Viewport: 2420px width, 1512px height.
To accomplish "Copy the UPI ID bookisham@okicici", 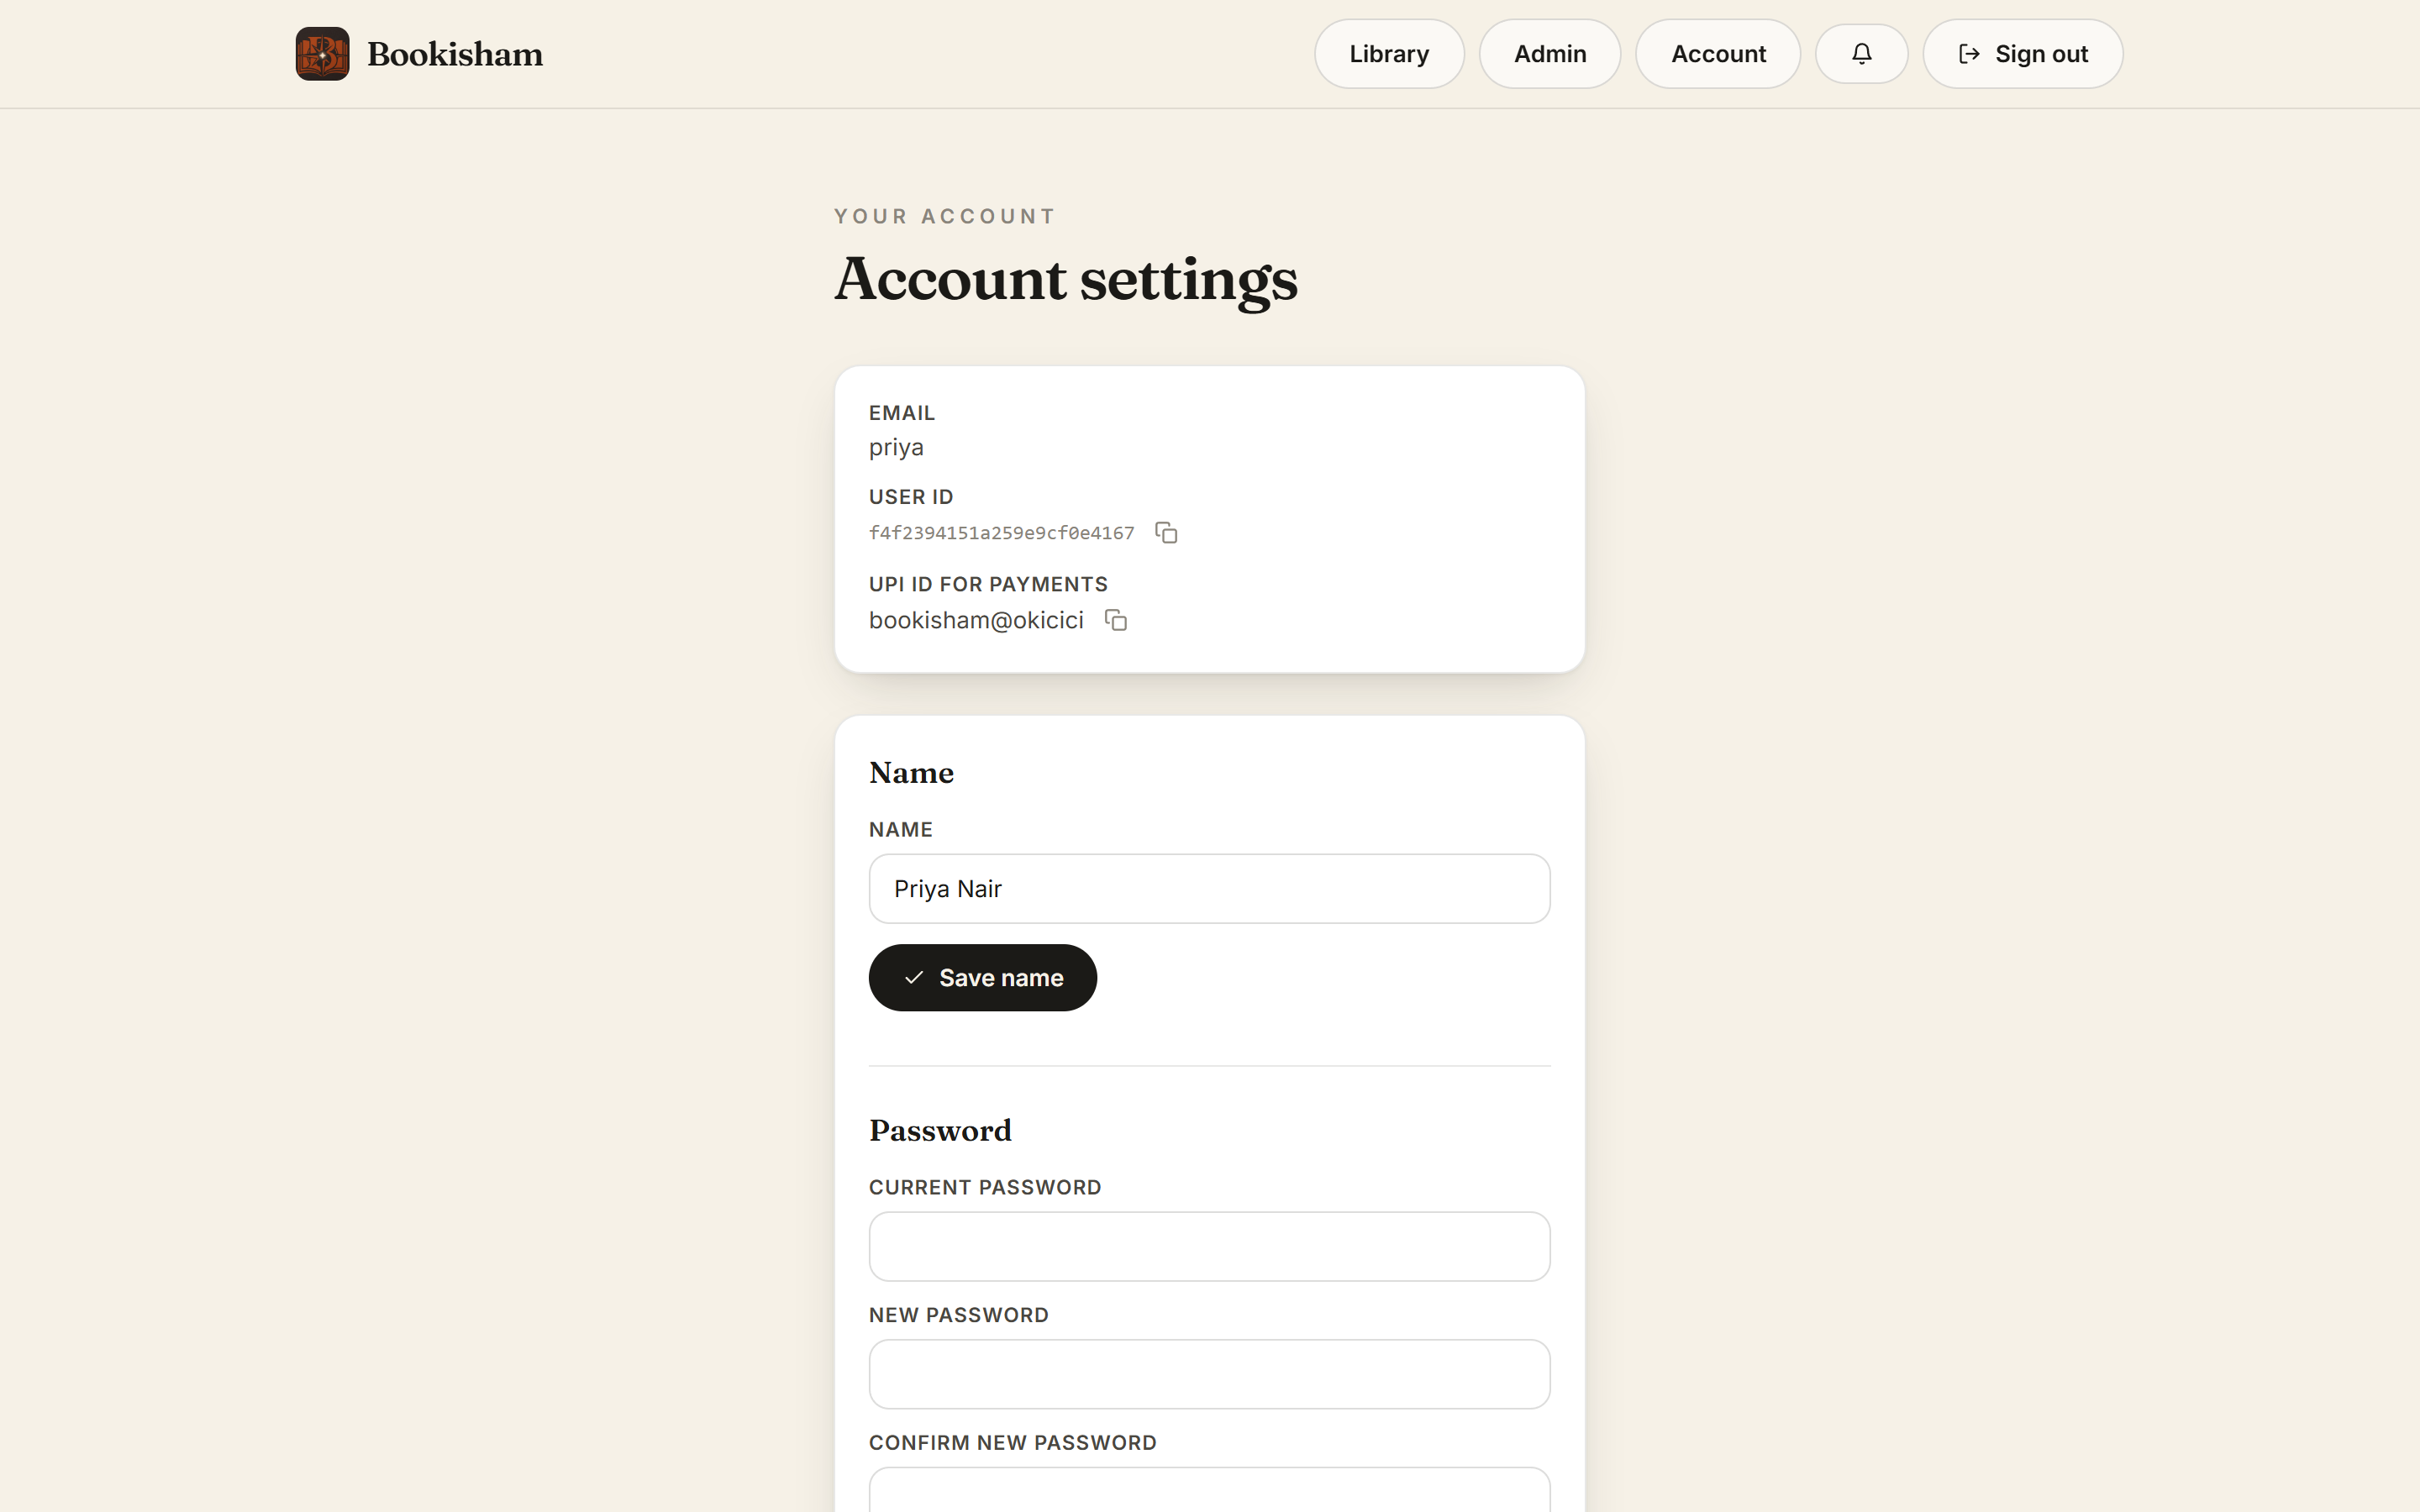I will [x=1116, y=621].
